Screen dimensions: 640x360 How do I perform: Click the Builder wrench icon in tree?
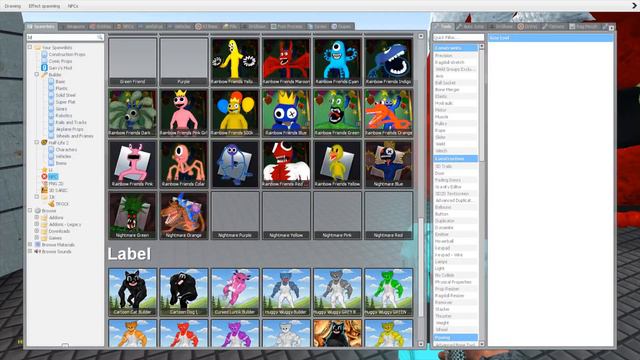[x=44, y=75]
